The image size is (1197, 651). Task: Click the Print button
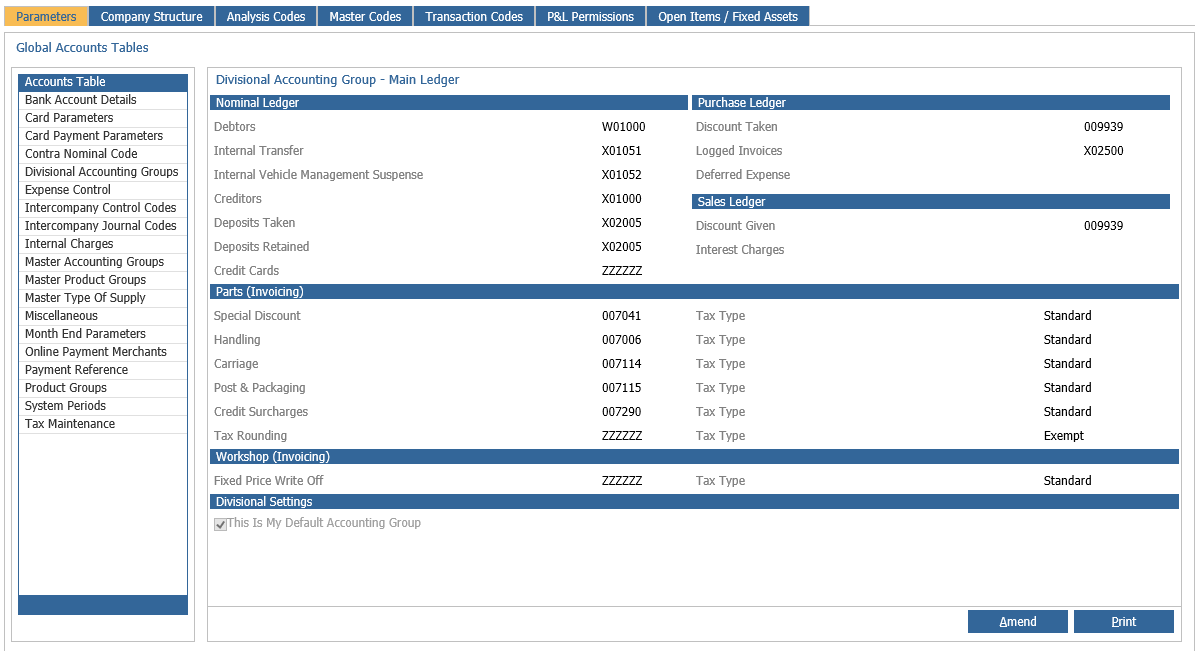click(x=1124, y=621)
